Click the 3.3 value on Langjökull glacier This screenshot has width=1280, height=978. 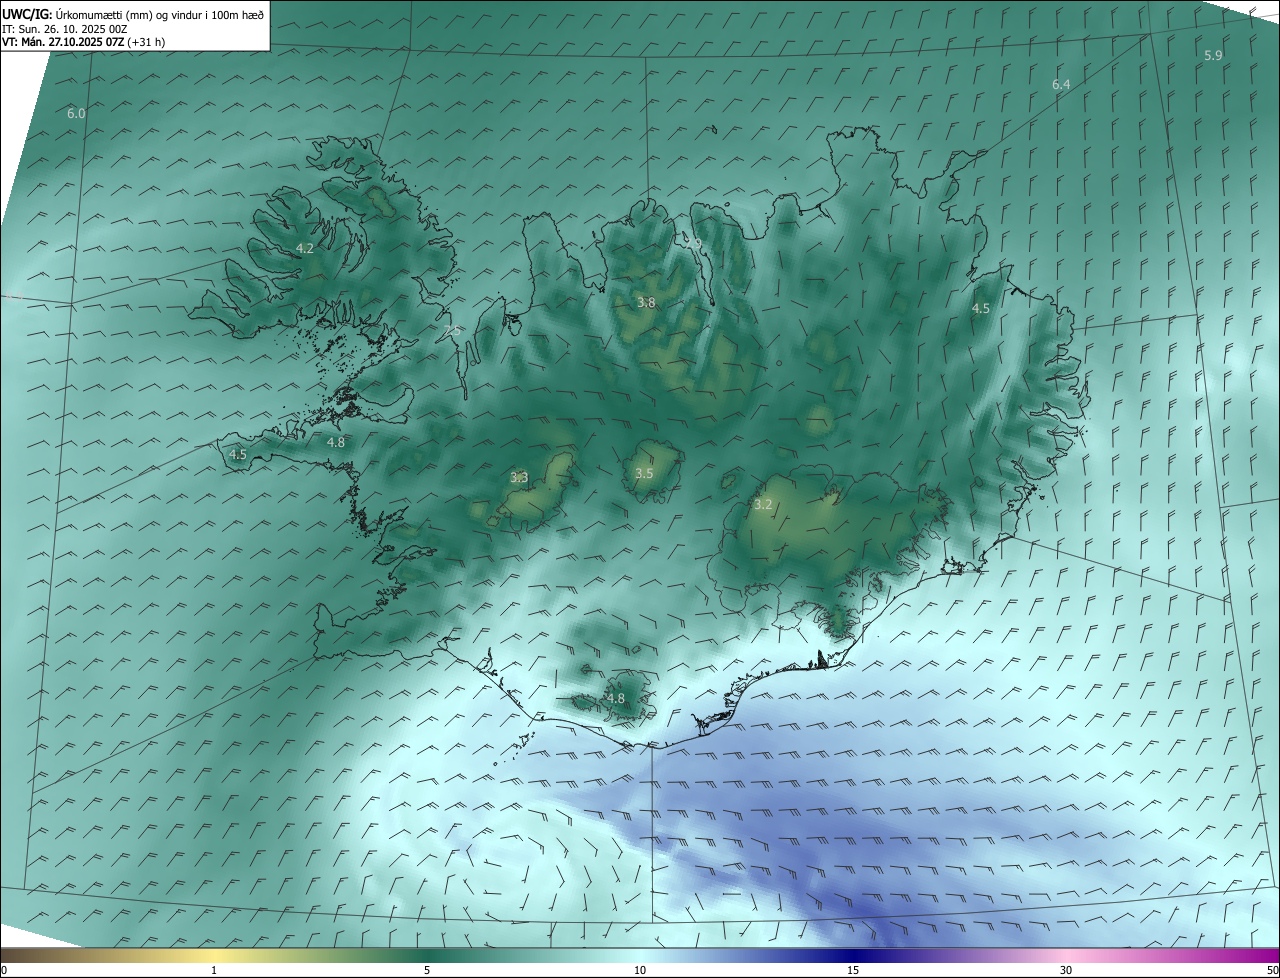(519, 478)
